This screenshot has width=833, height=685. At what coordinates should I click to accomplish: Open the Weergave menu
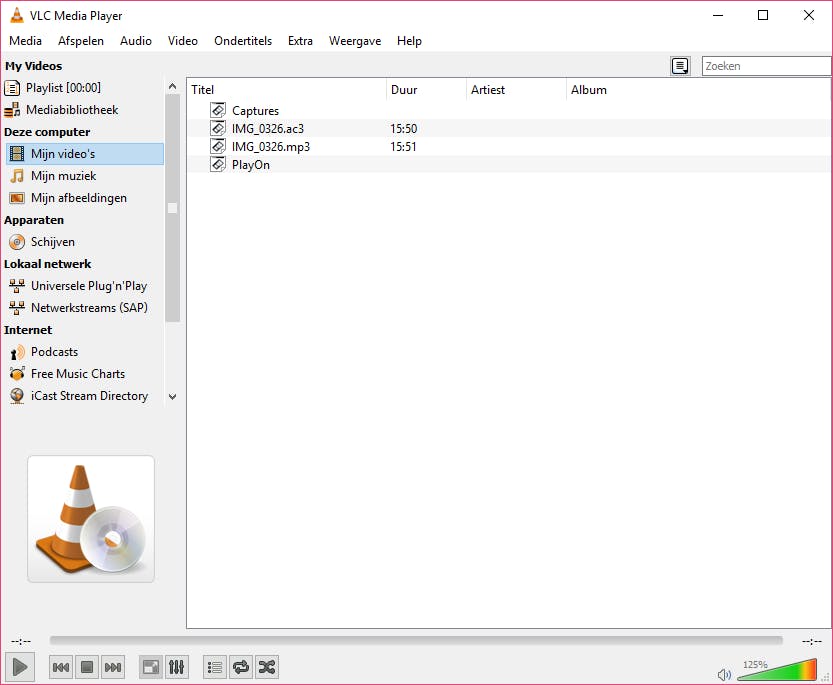(x=355, y=41)
